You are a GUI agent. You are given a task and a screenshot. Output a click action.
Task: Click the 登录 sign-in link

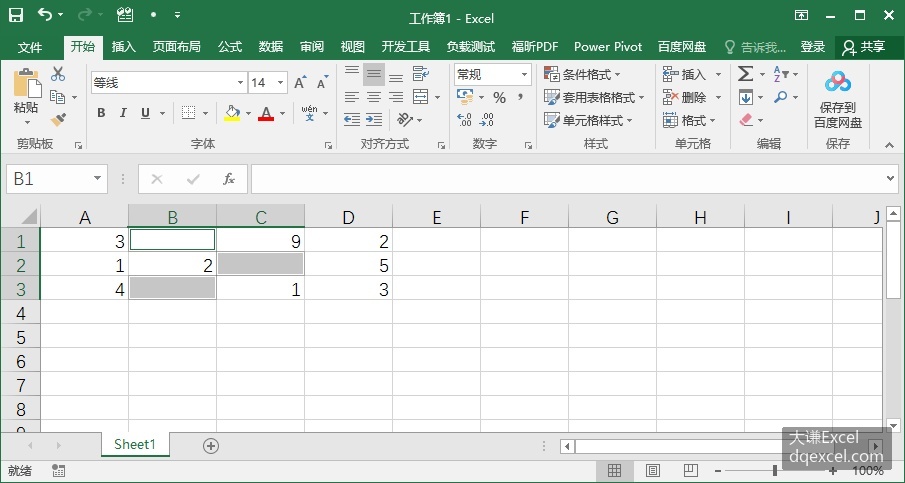pos(813,47)
